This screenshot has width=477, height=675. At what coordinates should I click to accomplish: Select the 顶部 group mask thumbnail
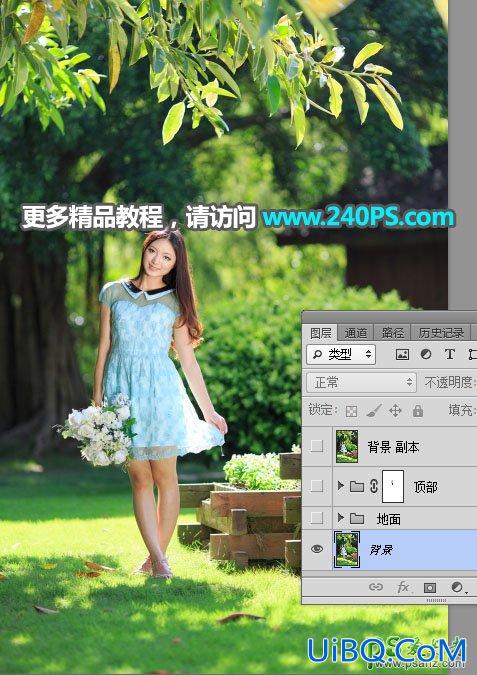393,486
